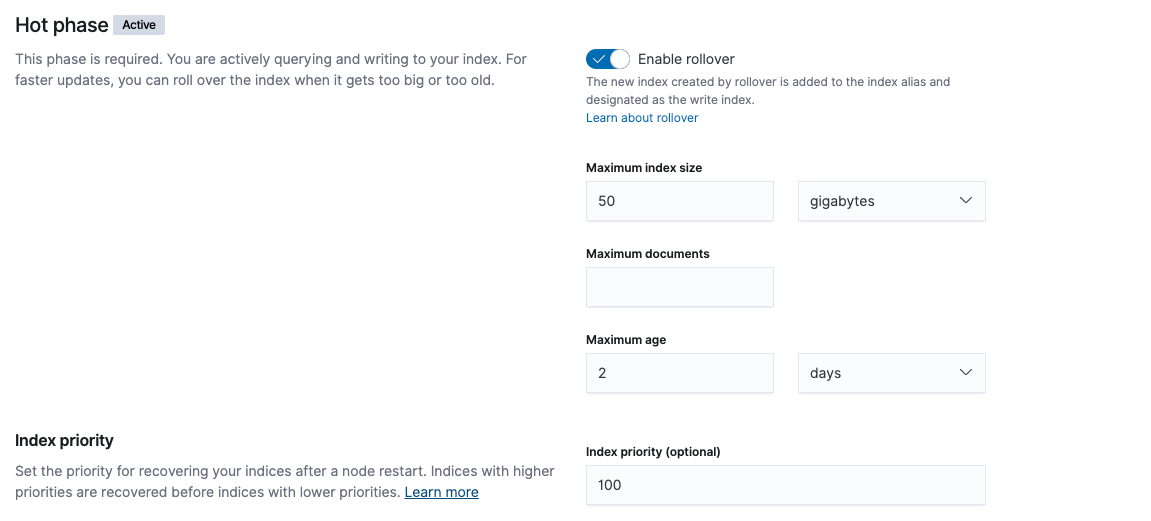Screen dimensions: 1151x521
Task: Open the Learn about rollover link
Action: [642, 117]
